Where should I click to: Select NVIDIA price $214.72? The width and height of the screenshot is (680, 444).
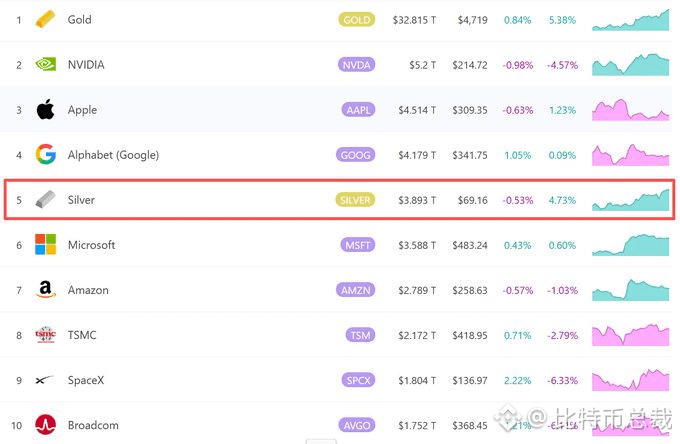coord(470,65)
